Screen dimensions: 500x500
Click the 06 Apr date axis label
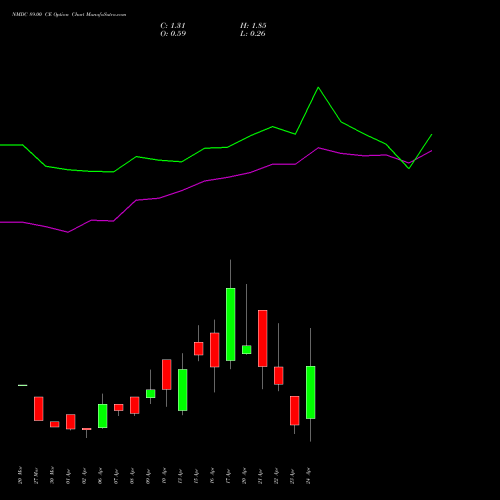(x=101, y=476)
